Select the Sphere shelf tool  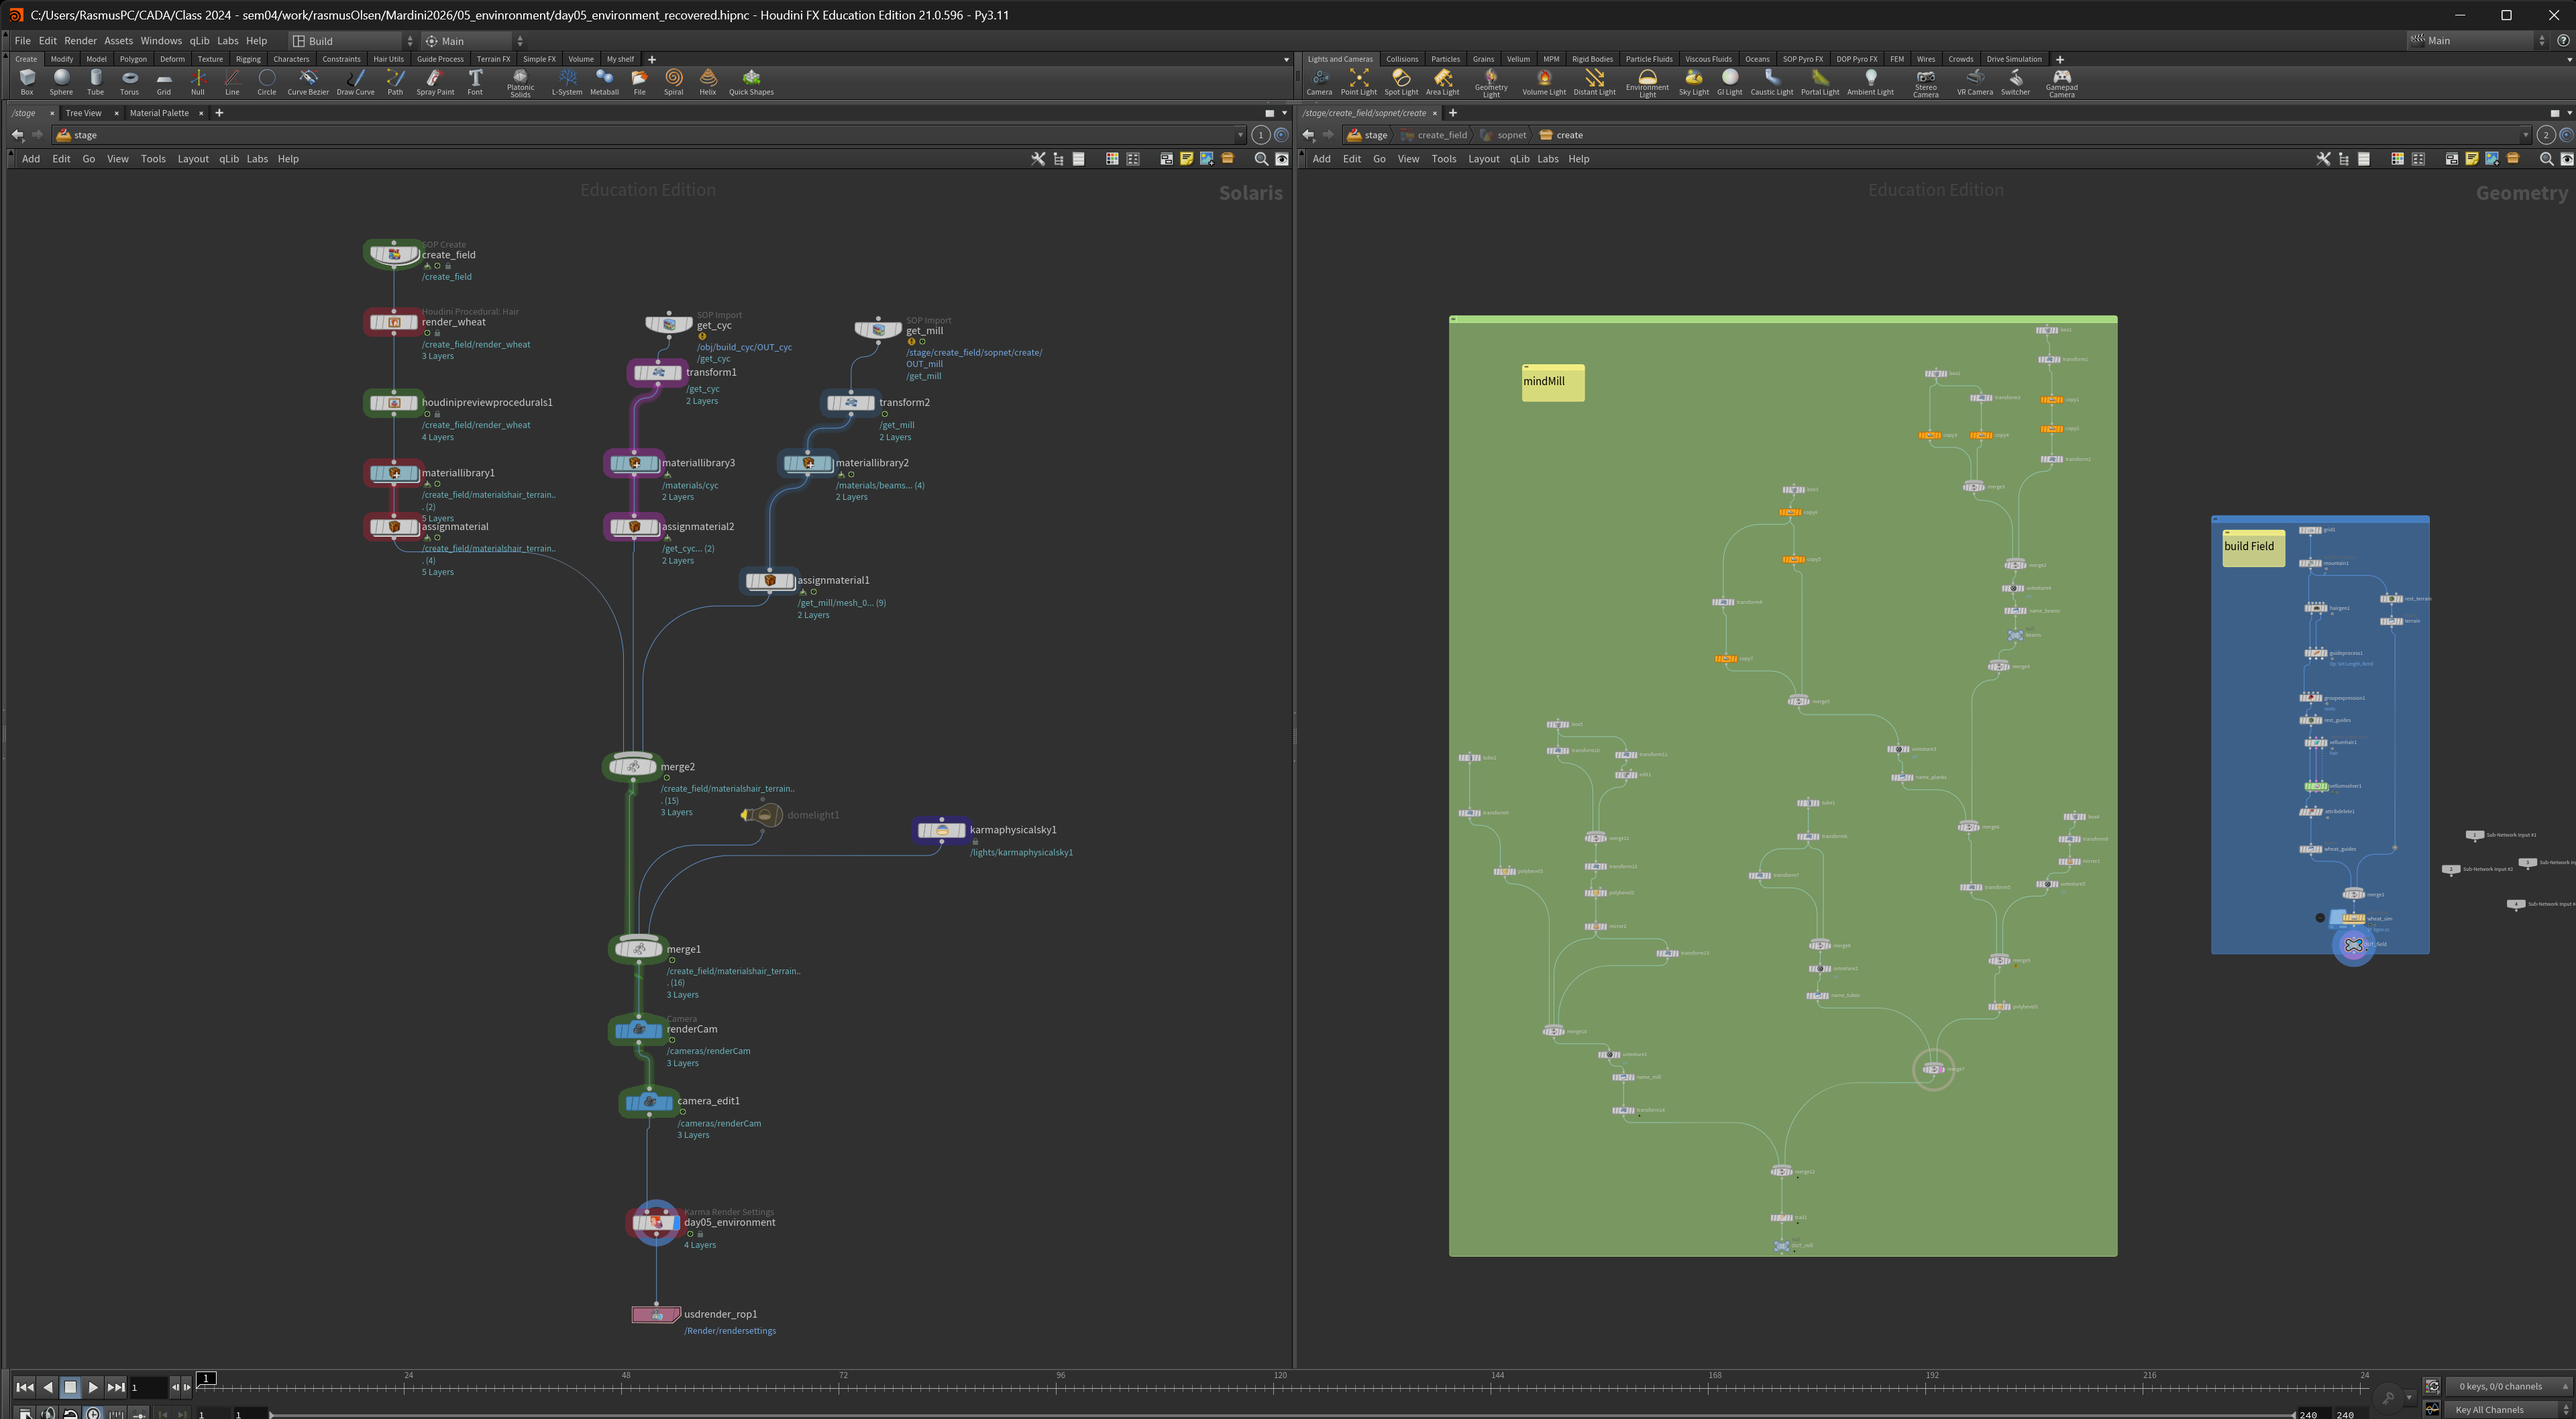point(61,81)
